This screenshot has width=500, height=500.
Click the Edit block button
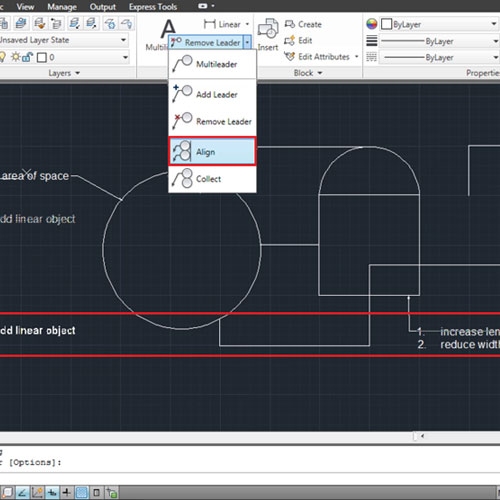coord(298,41)
